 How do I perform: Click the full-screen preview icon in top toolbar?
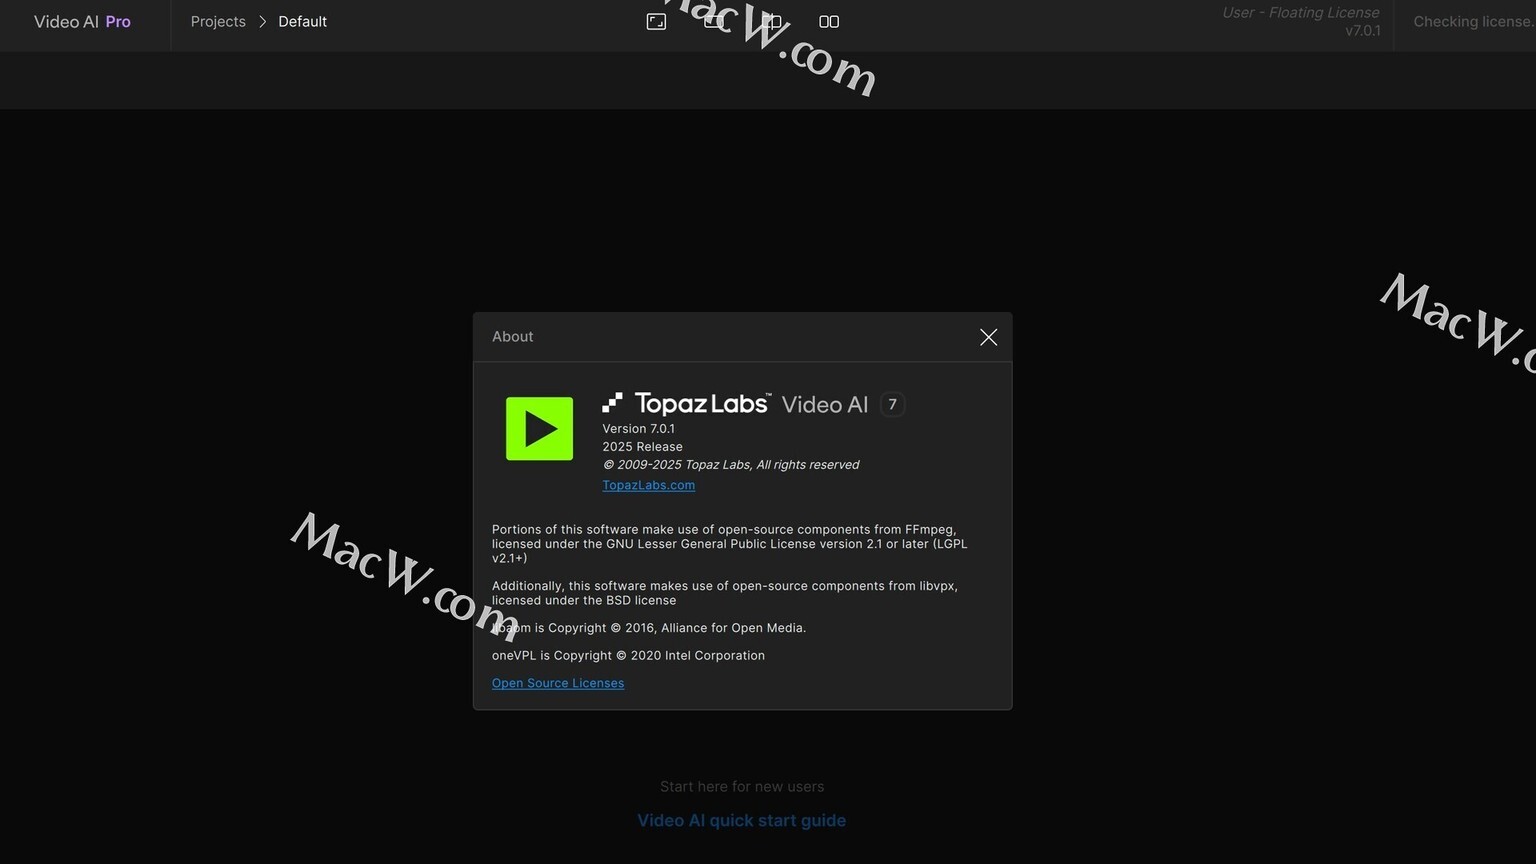[656, 21]
